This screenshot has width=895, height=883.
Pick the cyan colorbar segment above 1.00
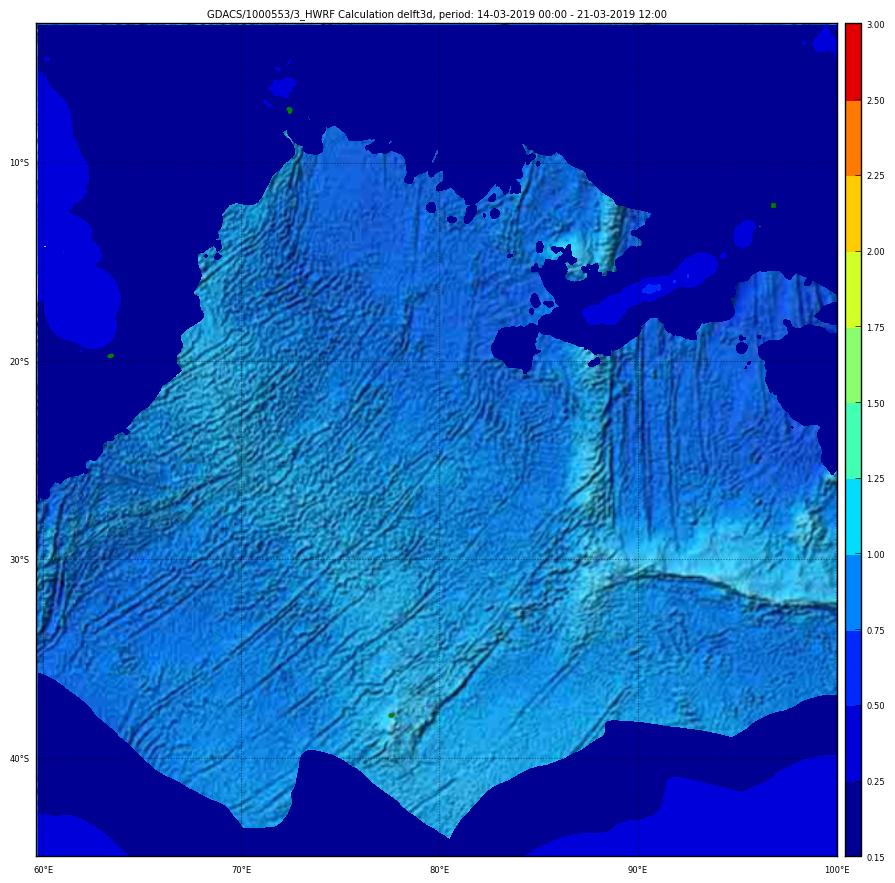pos(852,516)
